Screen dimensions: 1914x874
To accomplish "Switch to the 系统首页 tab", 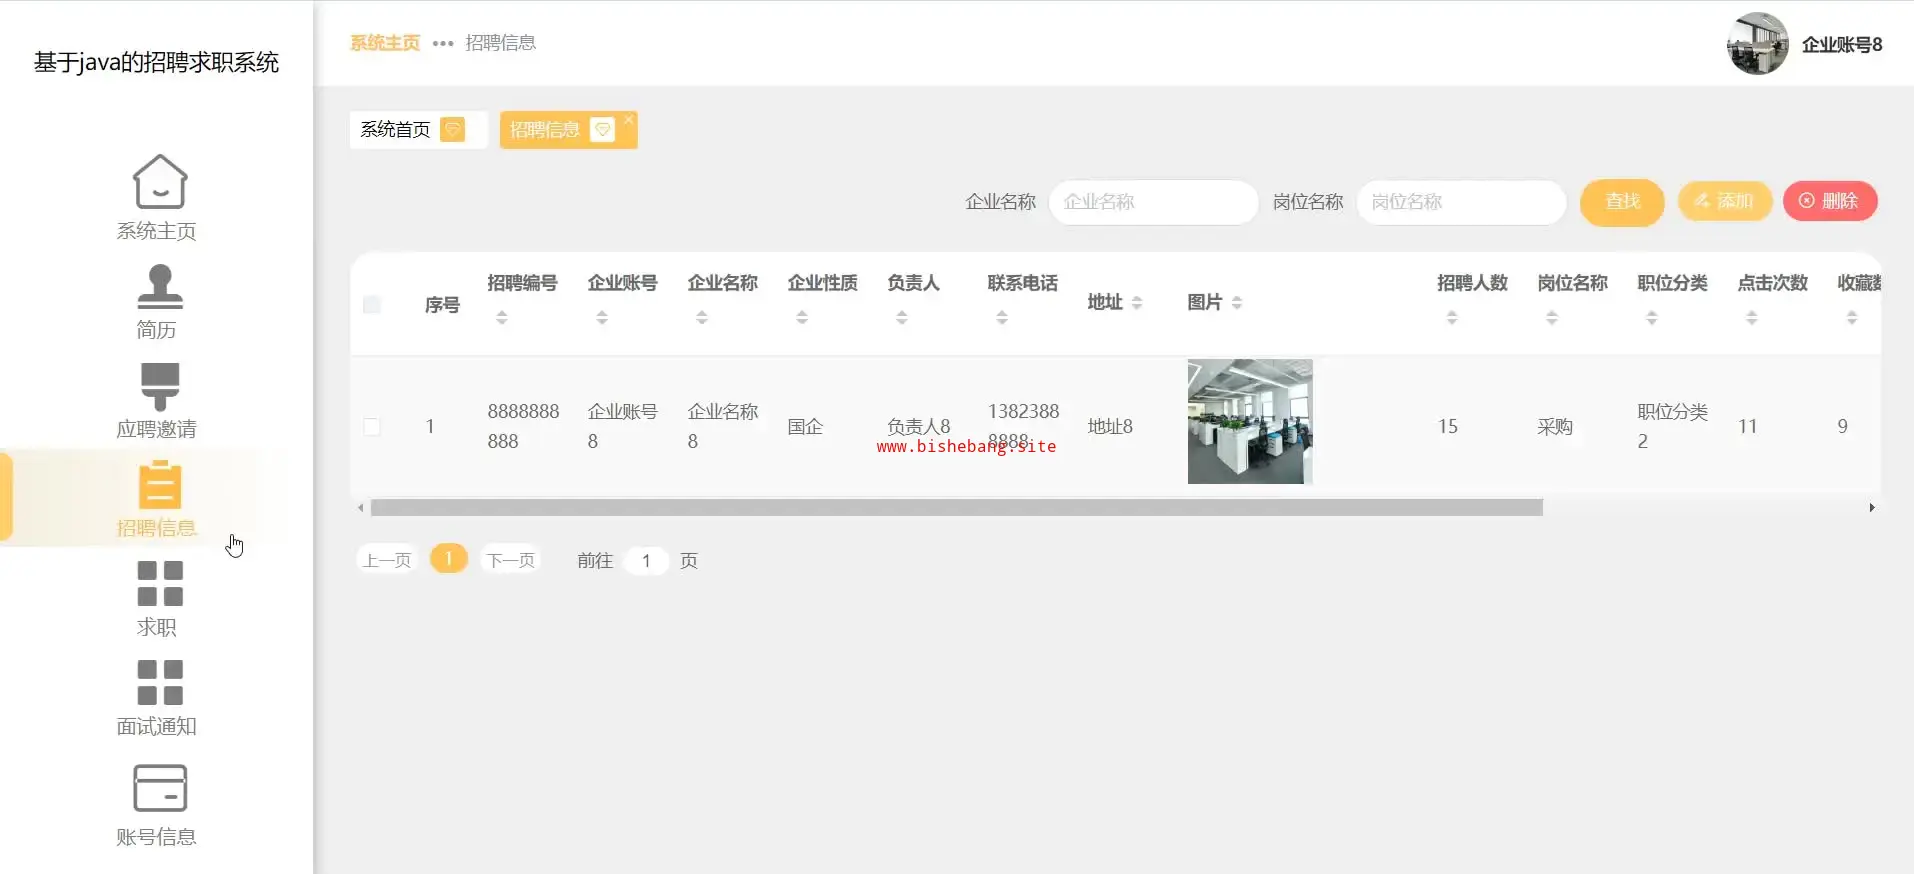I will tap(396, 130).
